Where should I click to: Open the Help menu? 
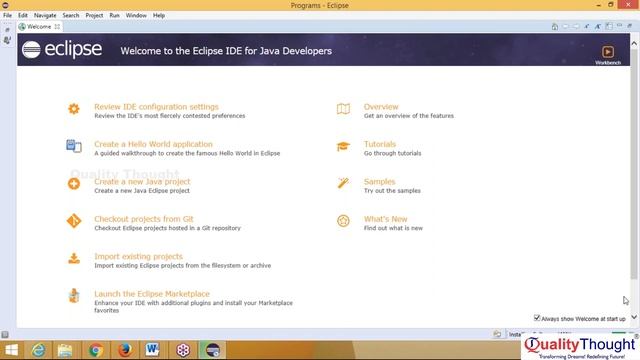click(159, 16)
